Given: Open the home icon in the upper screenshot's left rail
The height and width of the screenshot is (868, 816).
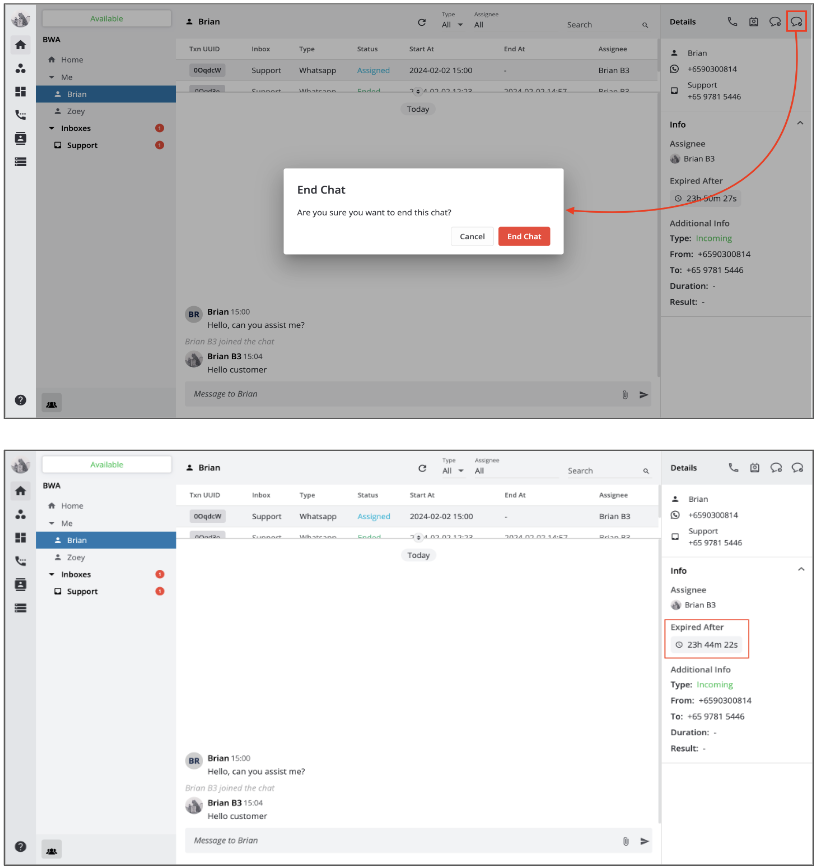Looking at the screenshot, I should [20, 45].
